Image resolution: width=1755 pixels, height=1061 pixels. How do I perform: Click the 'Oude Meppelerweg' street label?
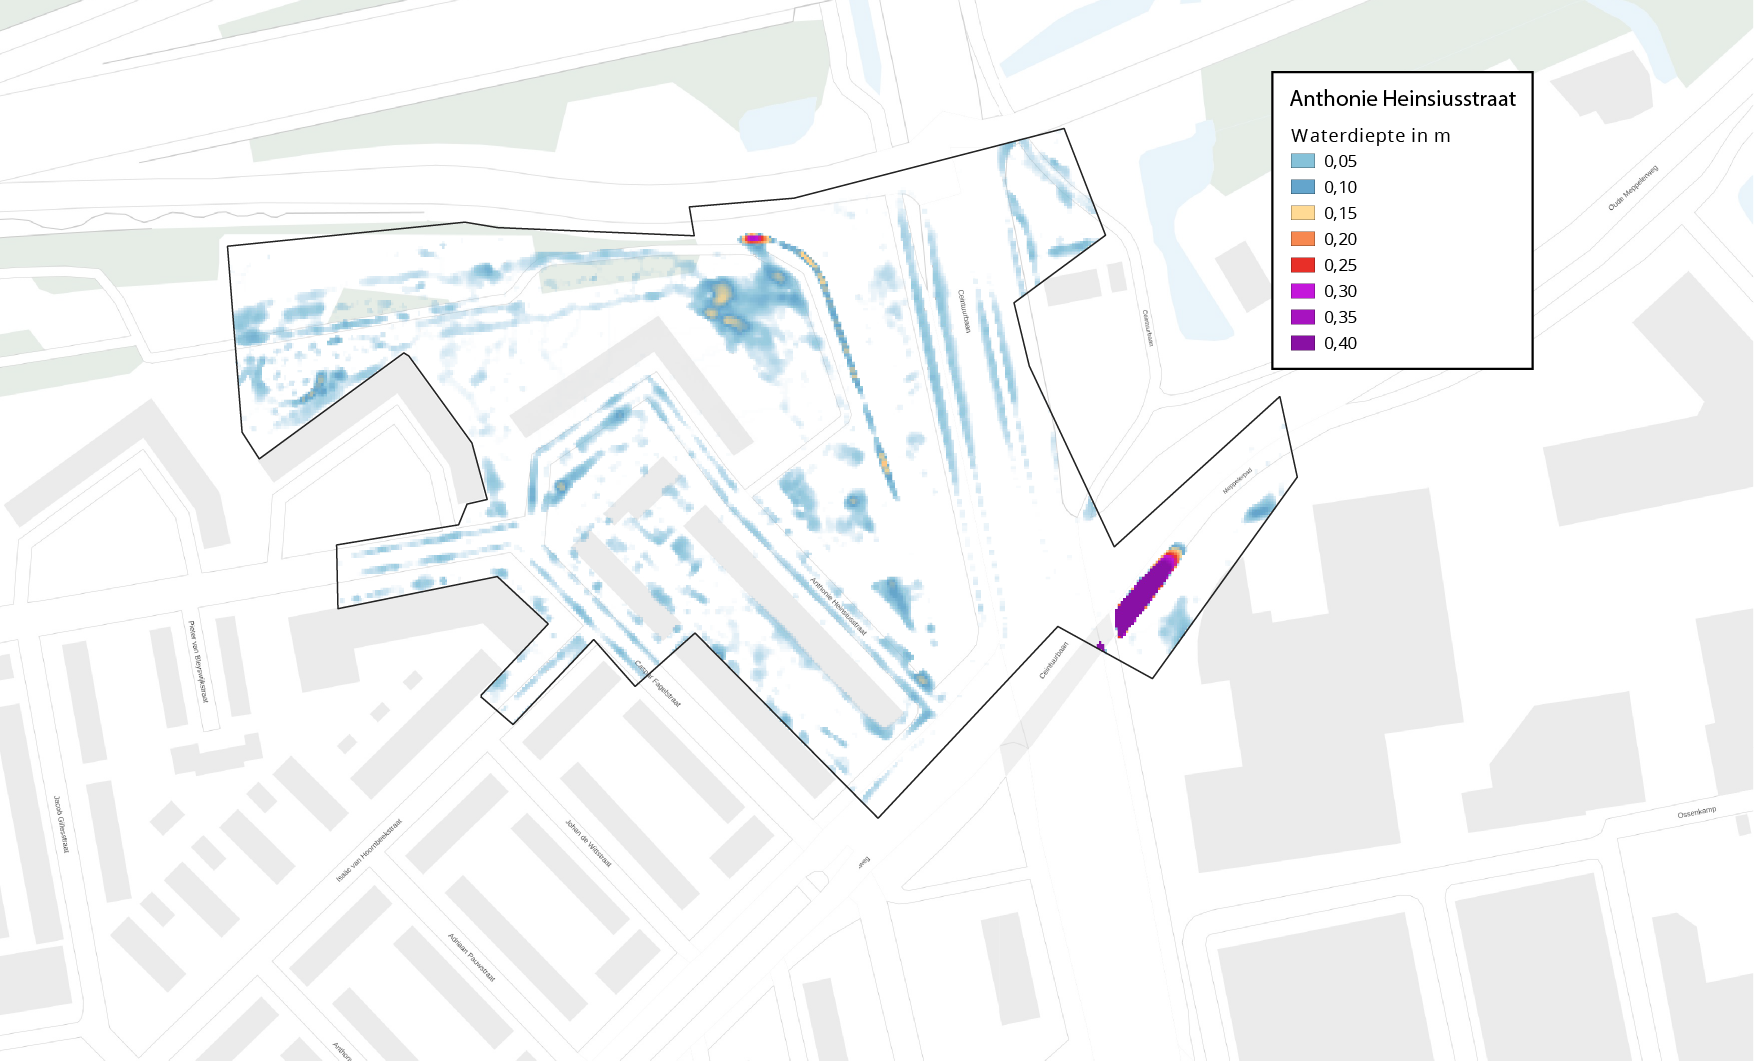coord(1633,188)
